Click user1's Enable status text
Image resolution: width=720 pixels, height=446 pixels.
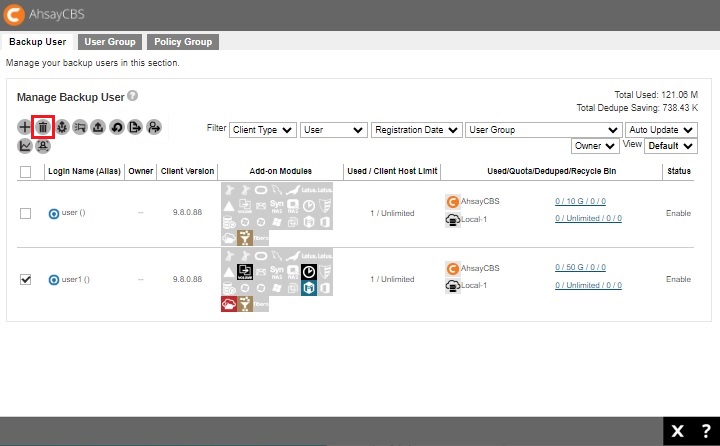[678, 279]
